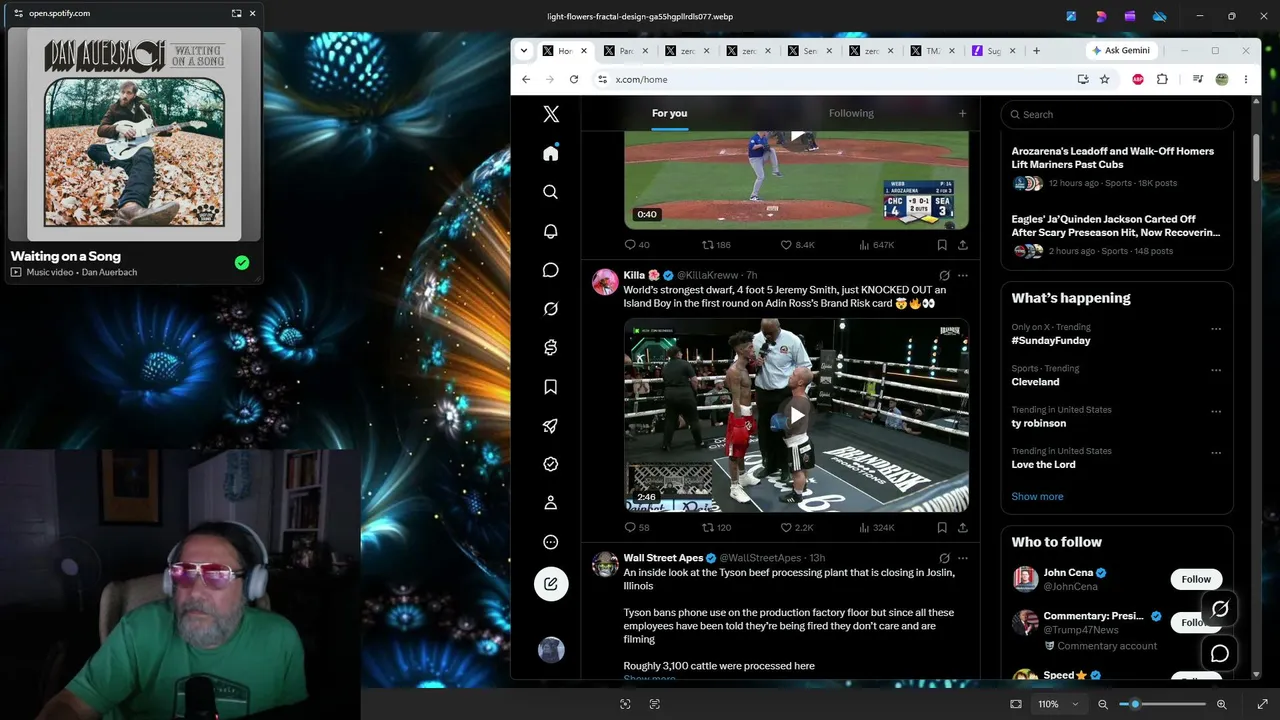
Task: Open the floating Grok button over the Follow list
Action: (x=1220, y=609)
